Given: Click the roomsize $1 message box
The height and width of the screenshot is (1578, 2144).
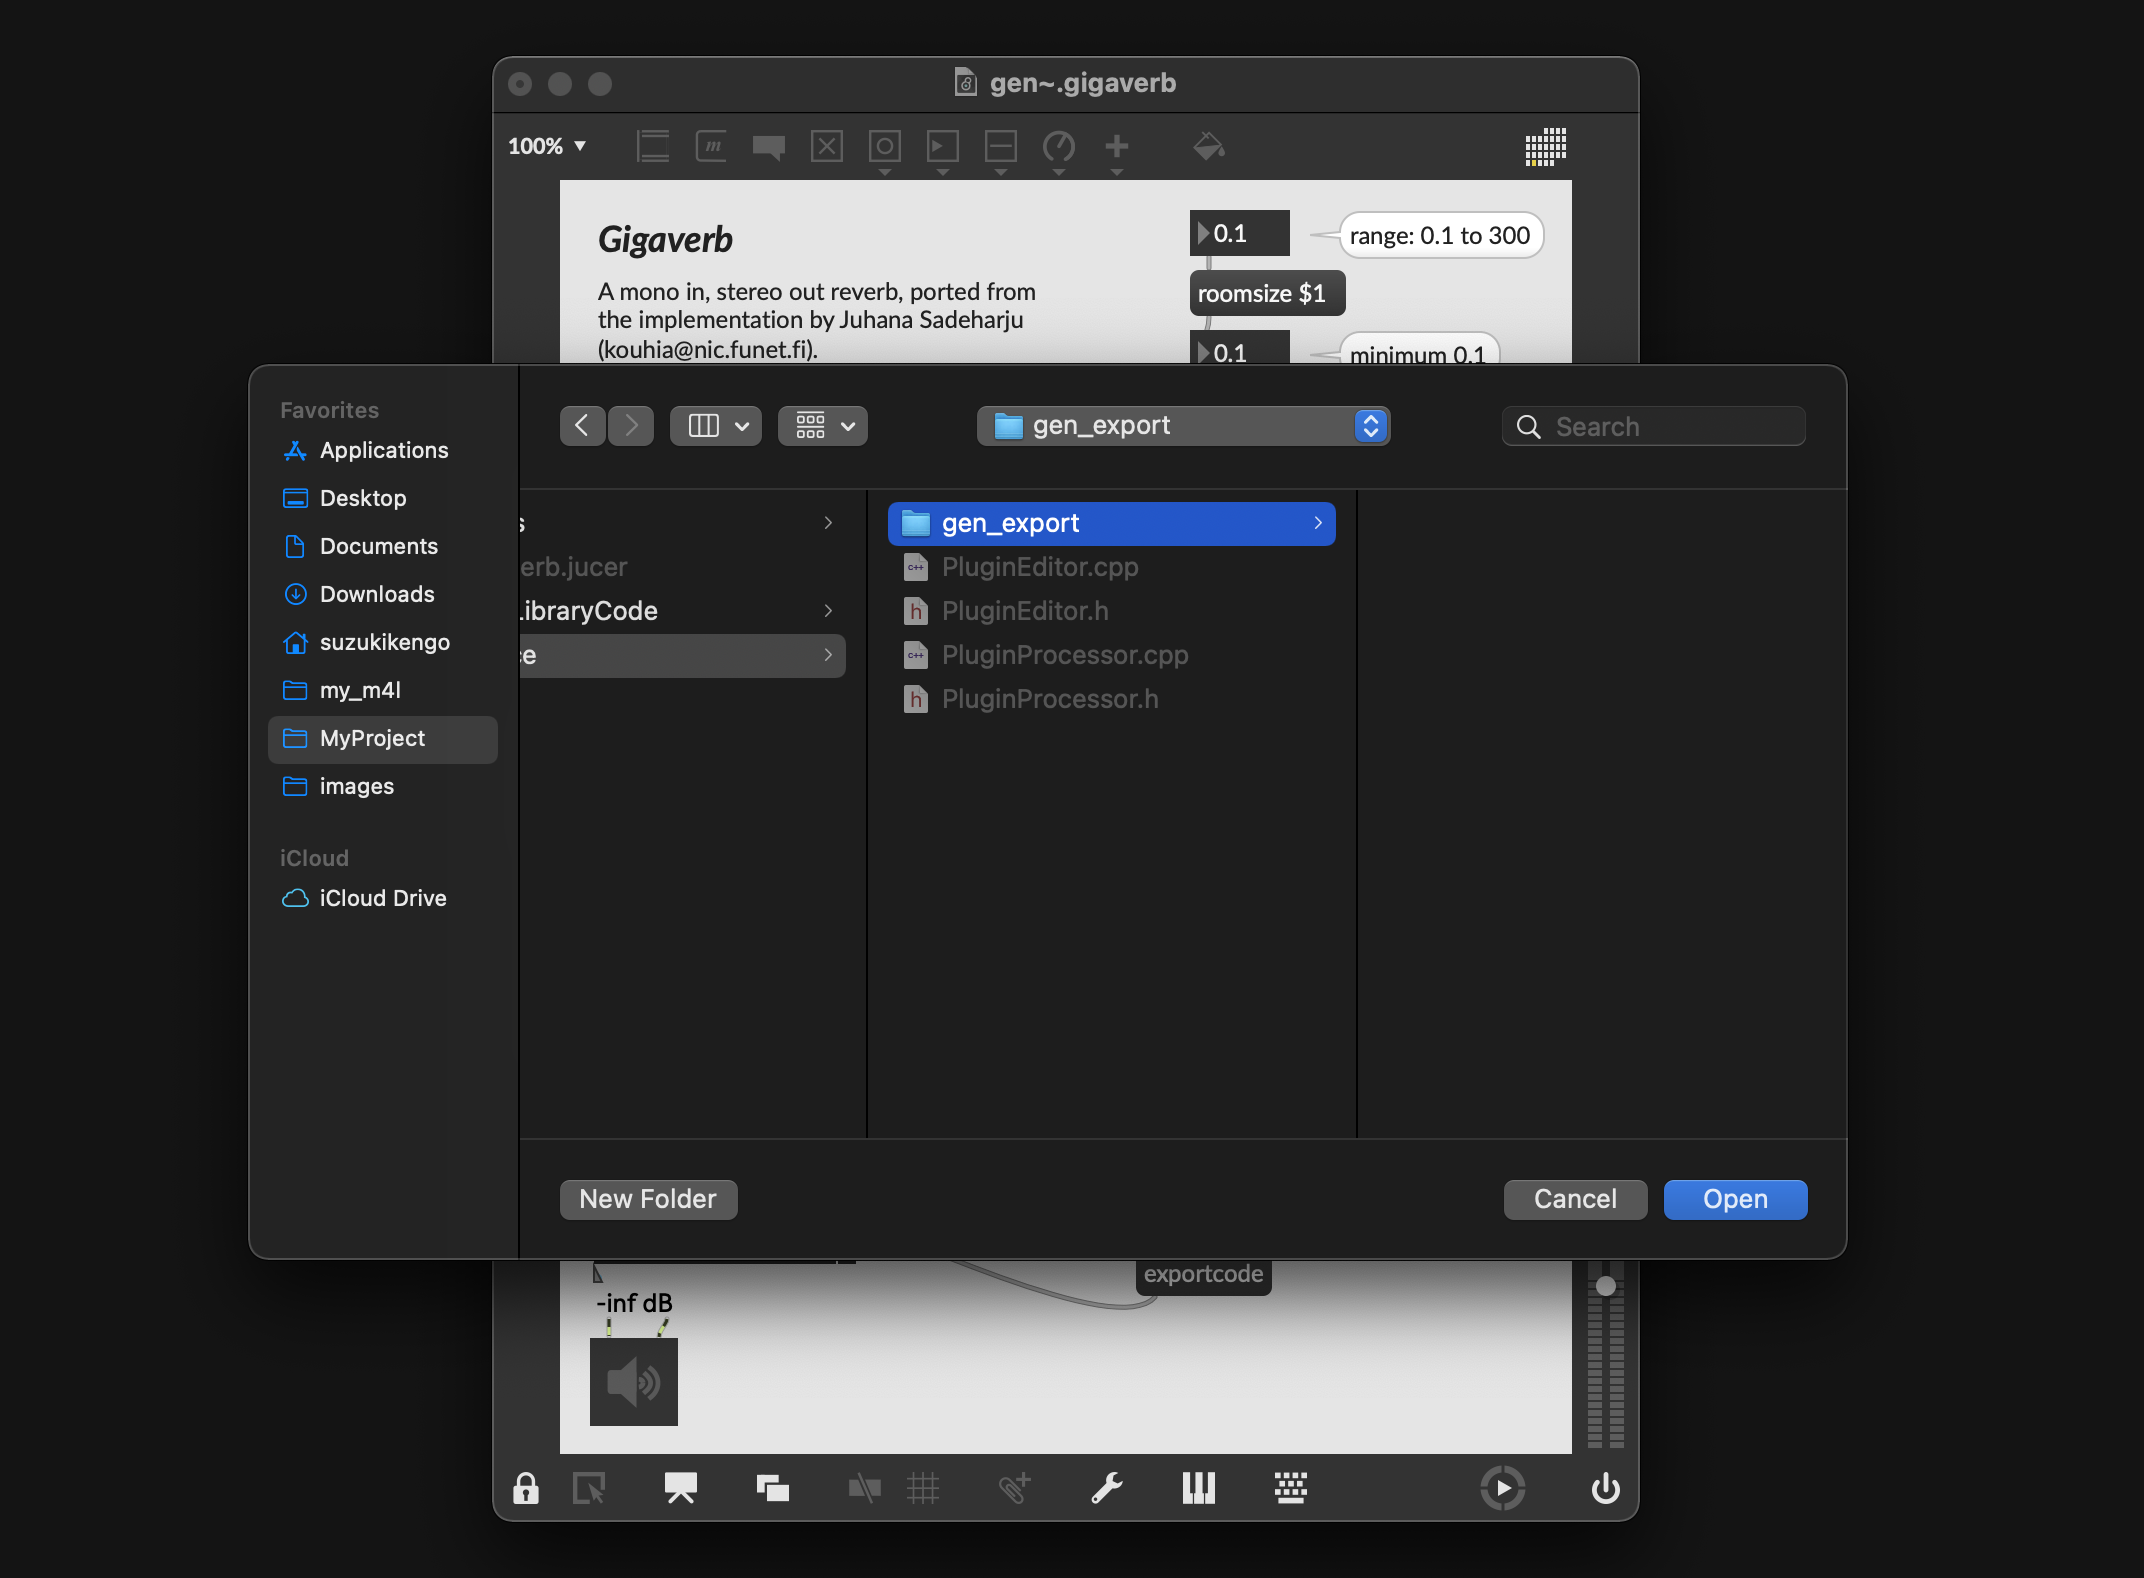Looking at the screenshot, I should [1267, 293].
